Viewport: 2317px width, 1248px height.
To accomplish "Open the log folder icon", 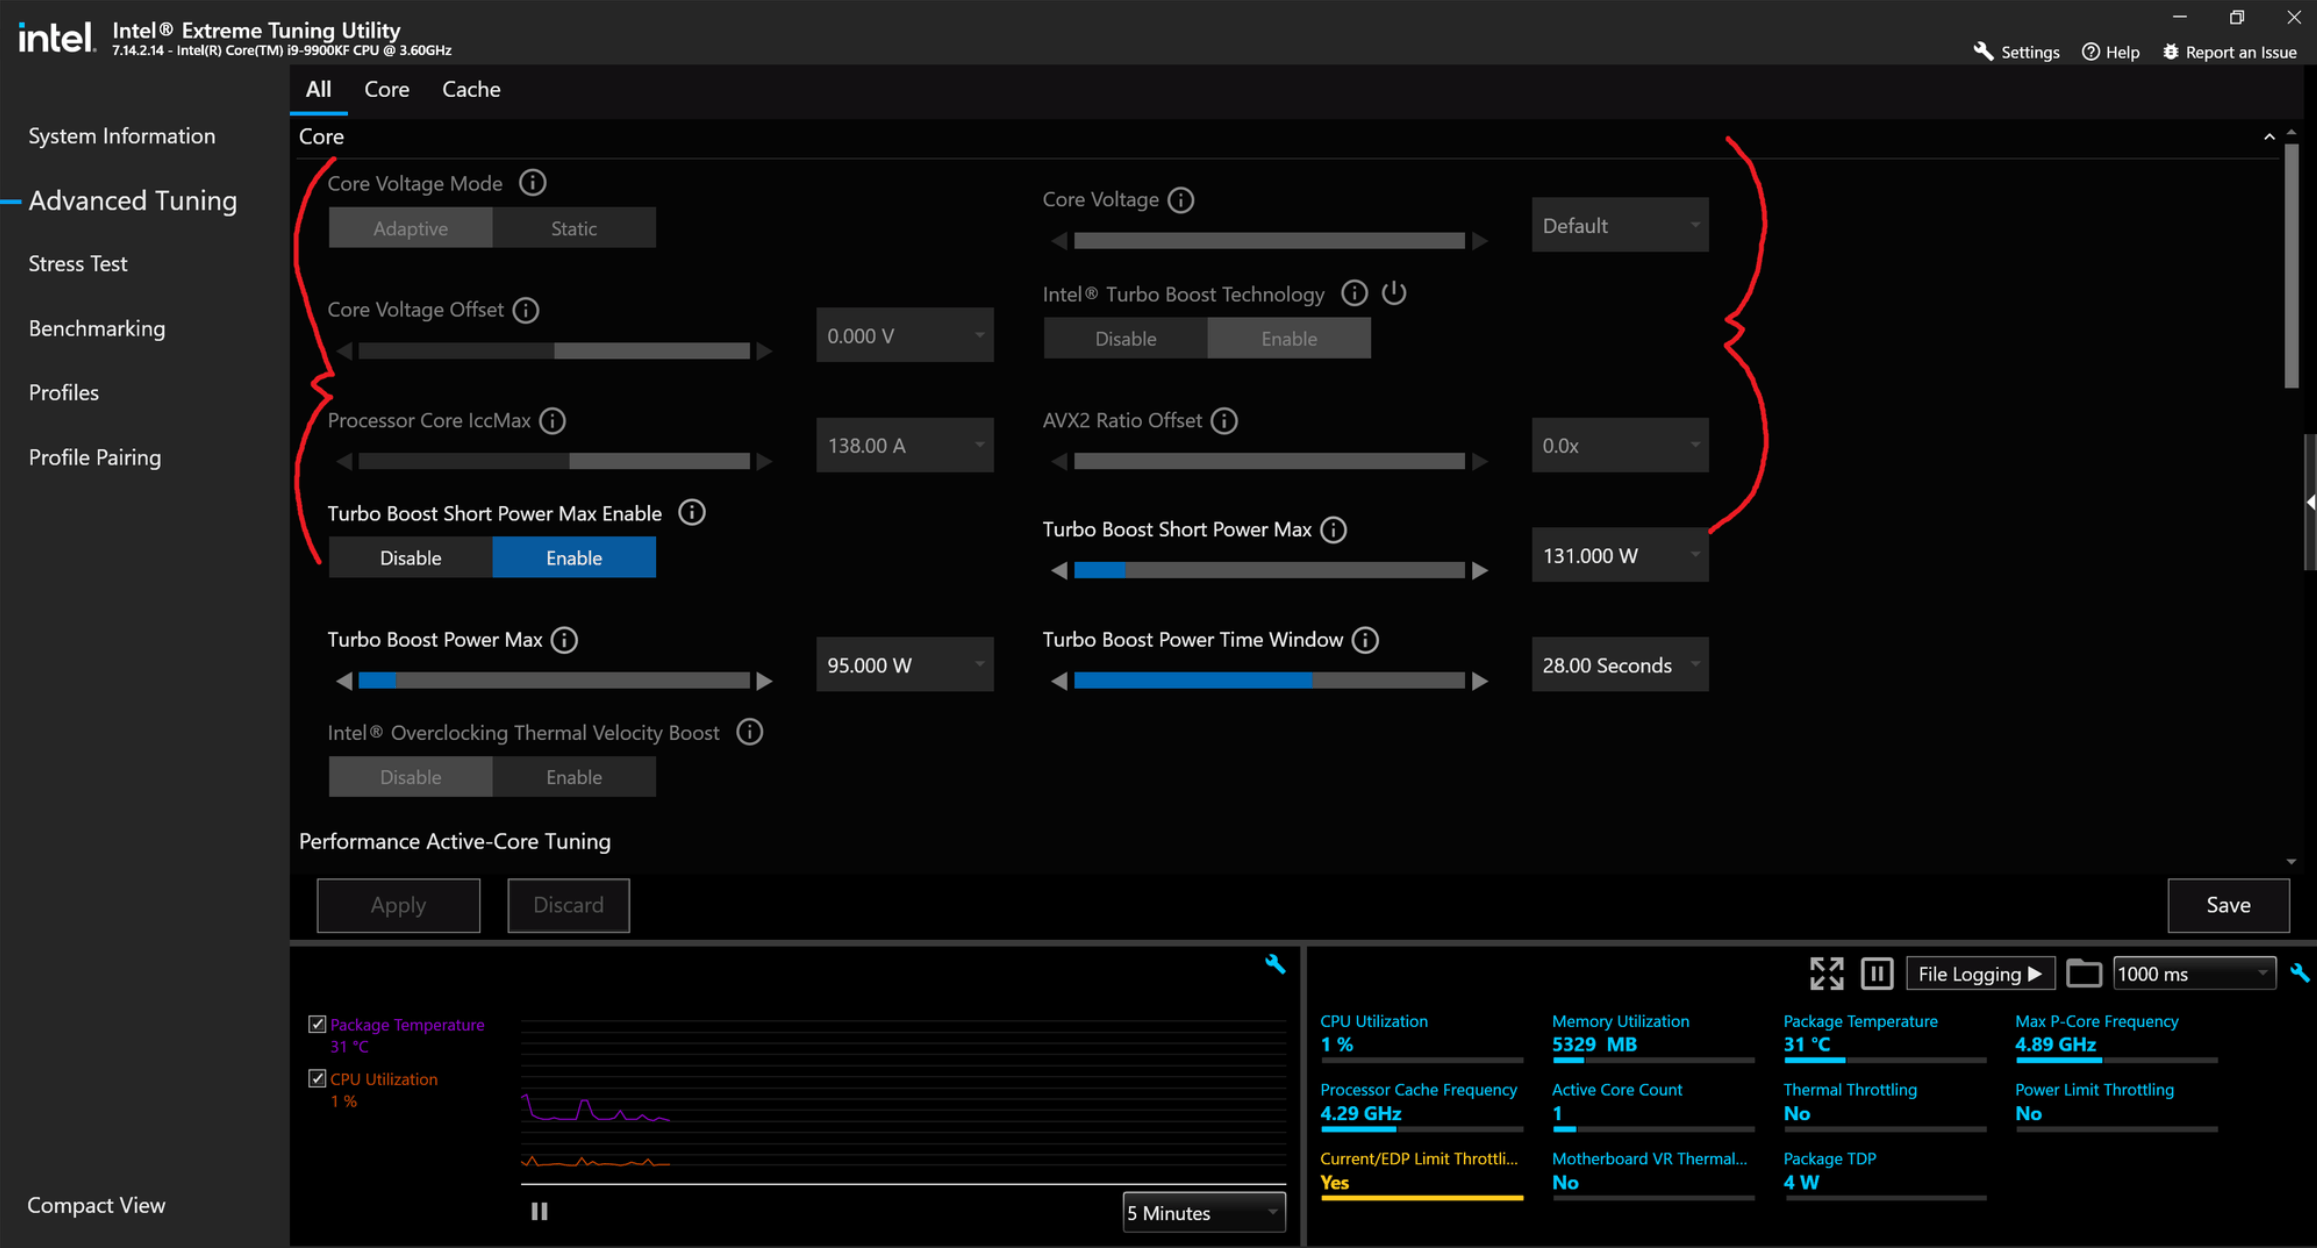I will 2083,973.
